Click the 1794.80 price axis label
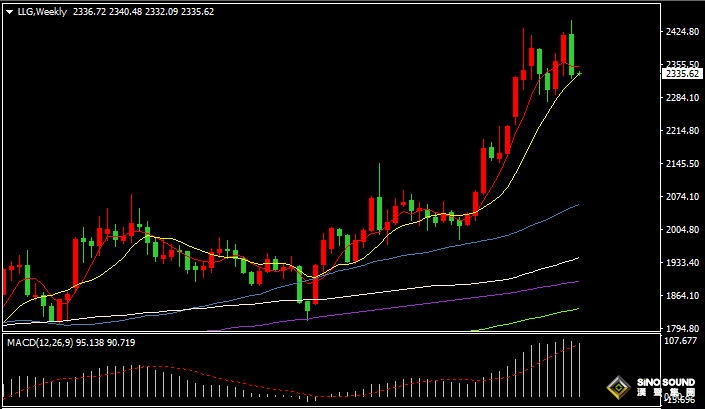This screenshot has height=409, width=705. point(681,329)
